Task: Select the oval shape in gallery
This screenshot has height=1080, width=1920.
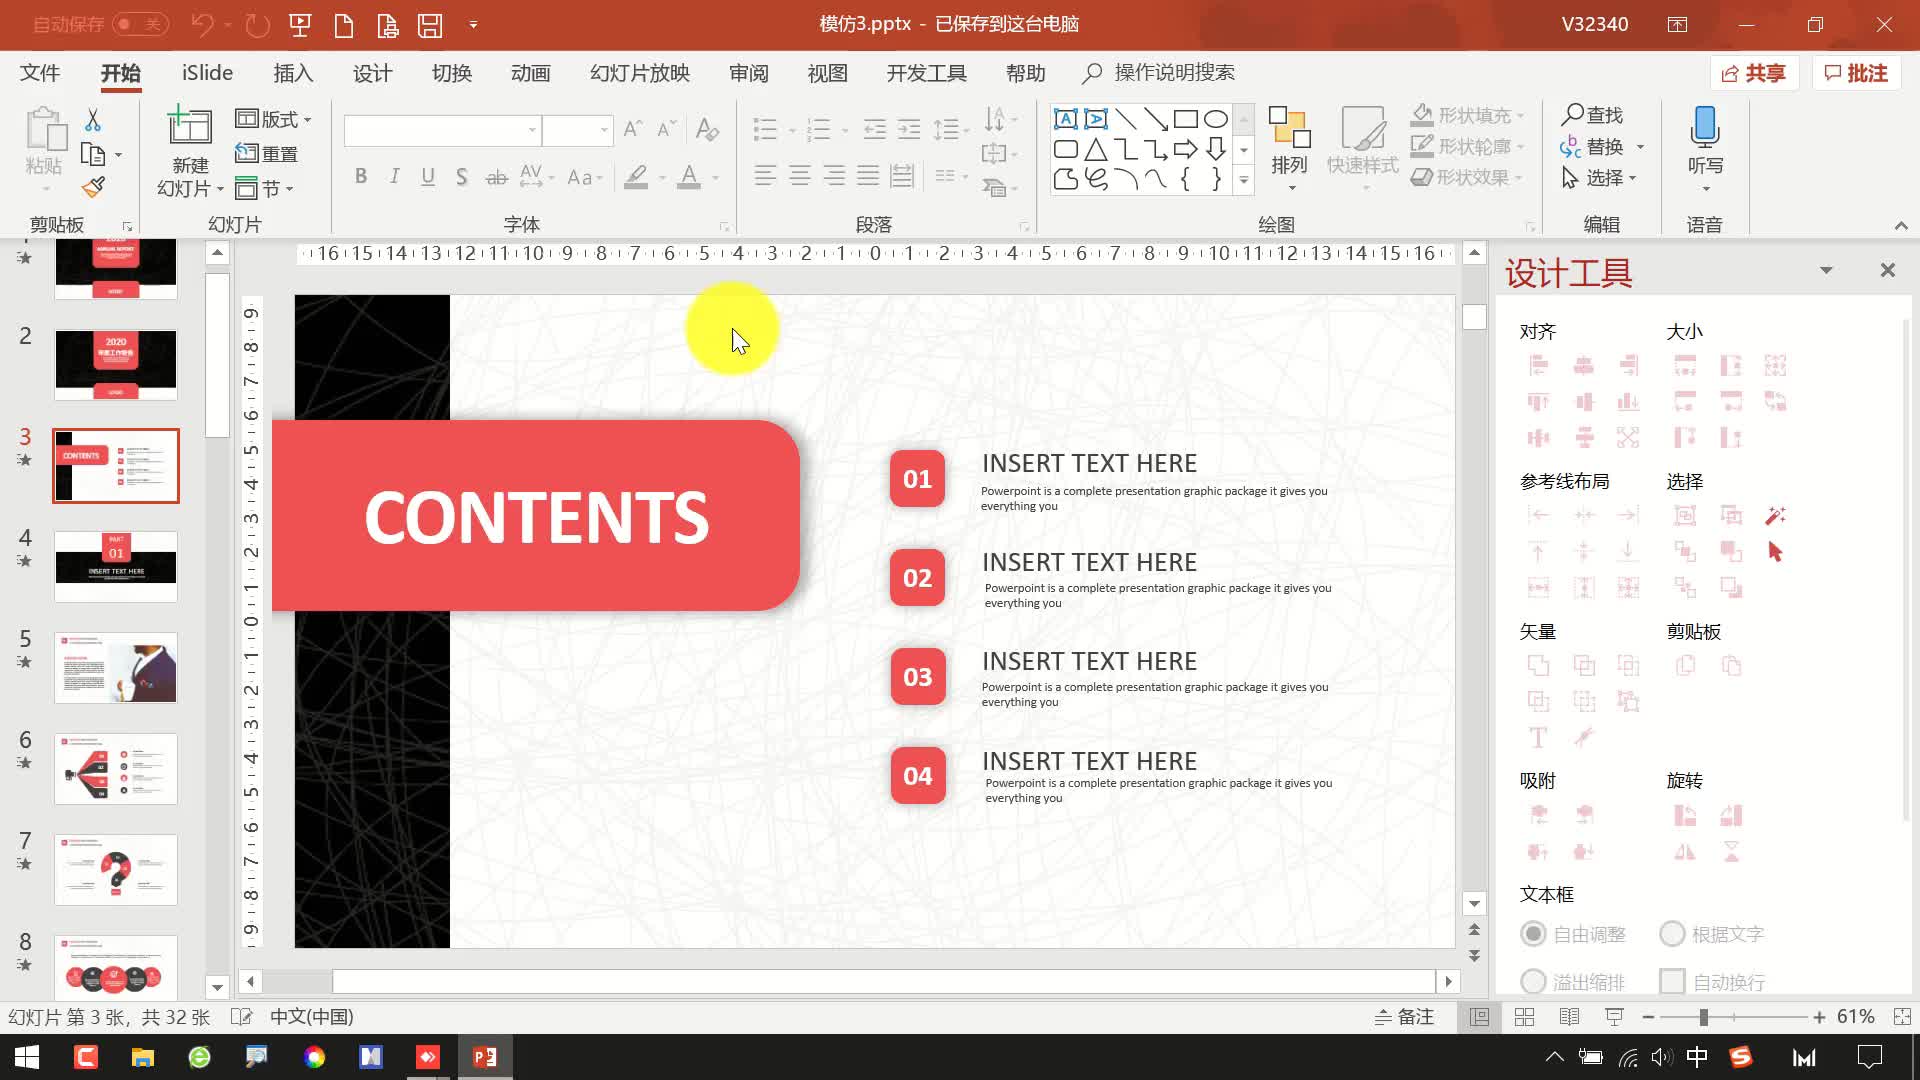Action: (1216, 119)
